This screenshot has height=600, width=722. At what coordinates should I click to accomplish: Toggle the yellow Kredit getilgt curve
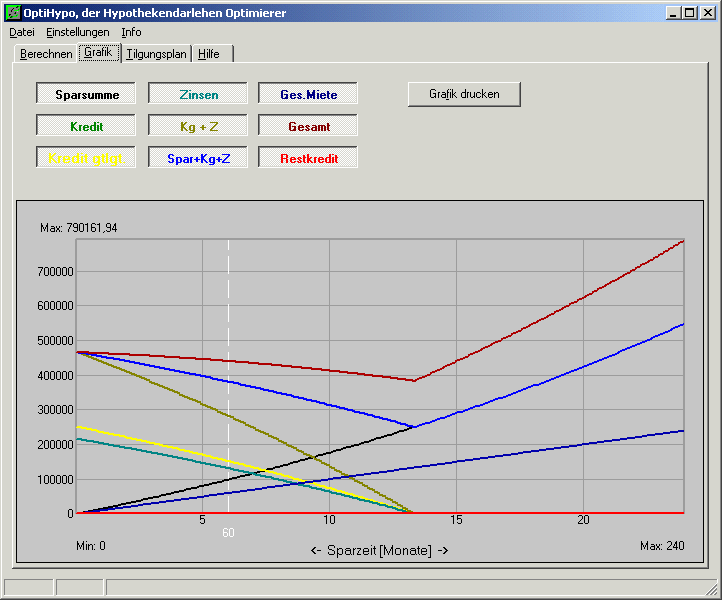pyautogui.click(x=87, y=159)
